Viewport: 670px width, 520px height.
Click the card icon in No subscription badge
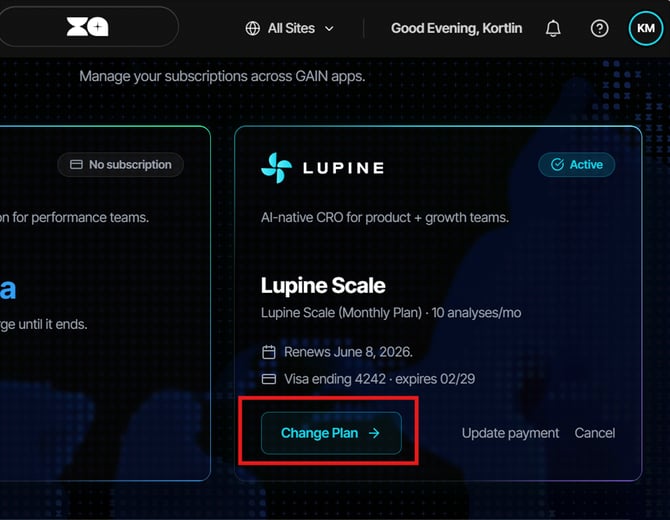pos(76,165)
